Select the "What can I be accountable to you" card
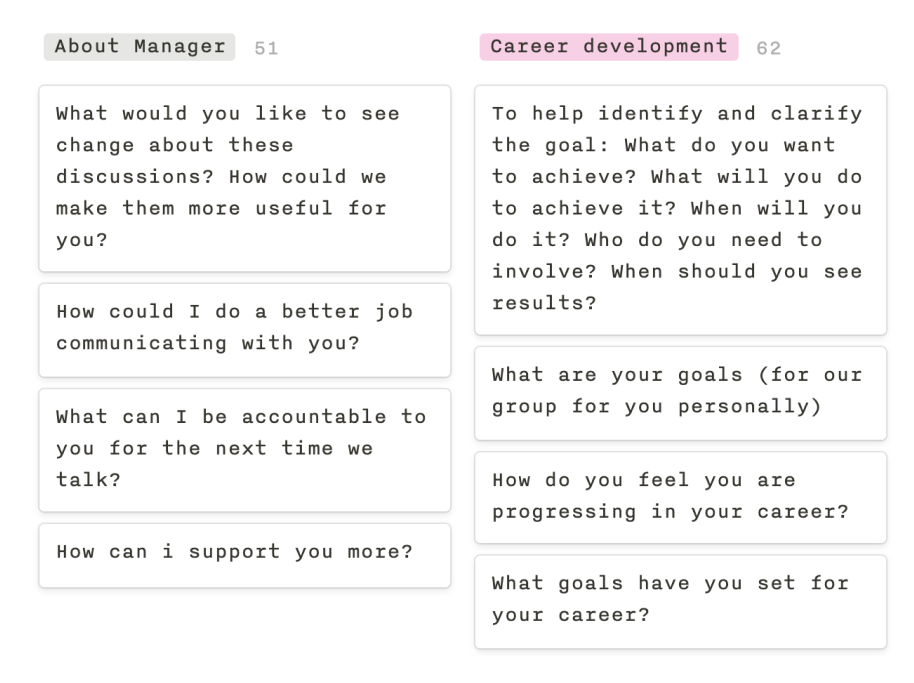 pyautogui.click(x=245, y=448)
